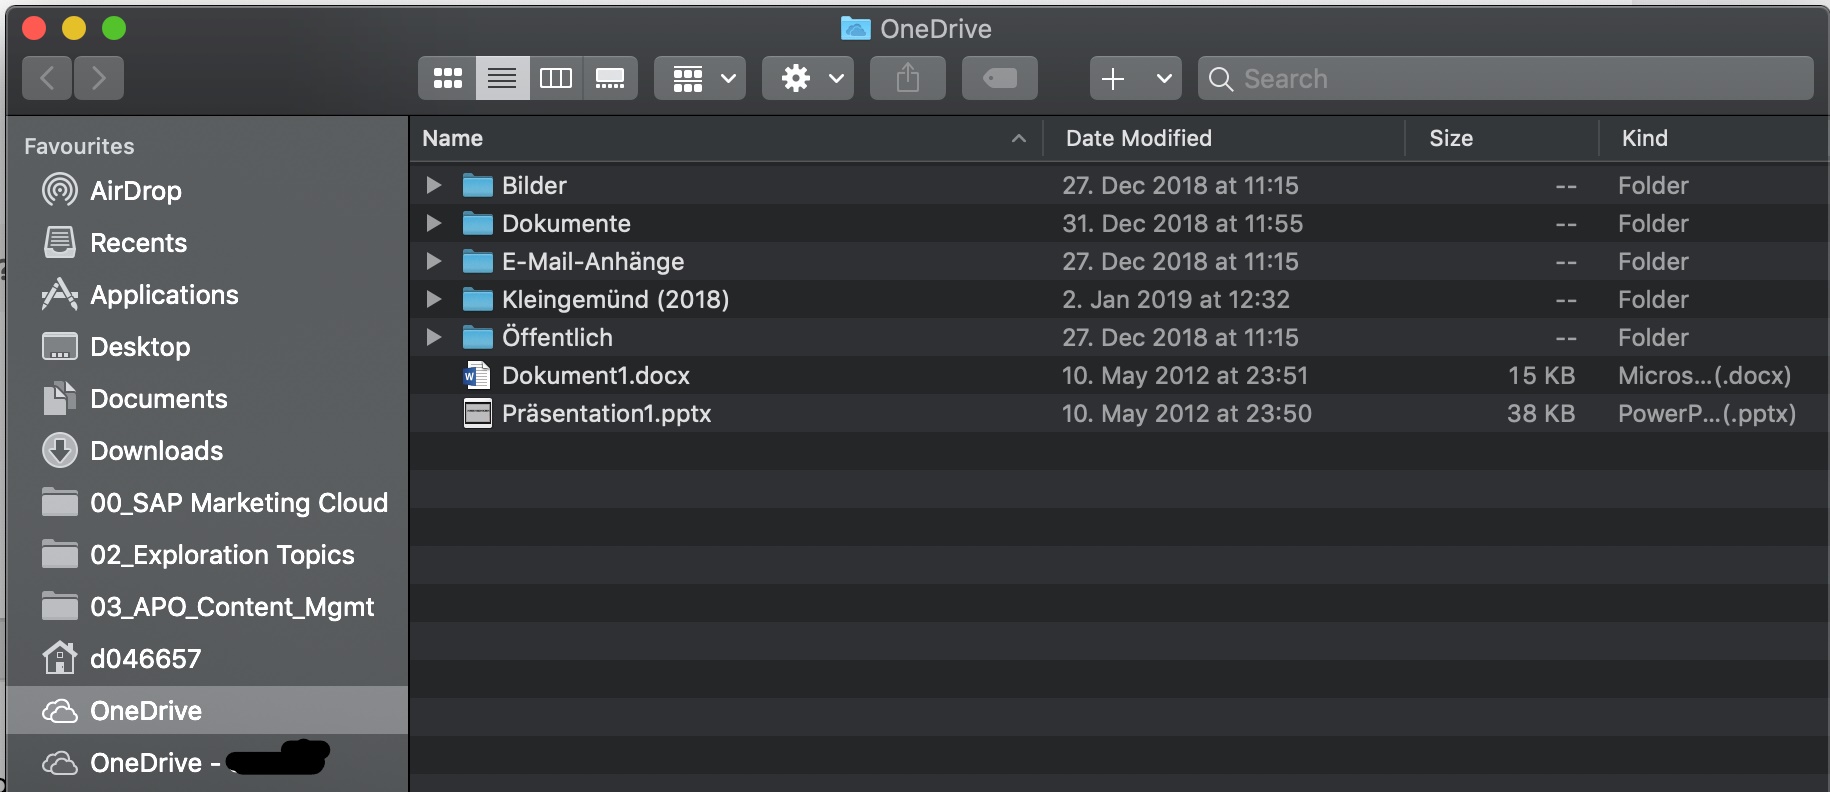The image size is (1830, 792).
Task: Open the 00_SAP Marketing Cloud sidebar folder
Action: click(207, 502)
